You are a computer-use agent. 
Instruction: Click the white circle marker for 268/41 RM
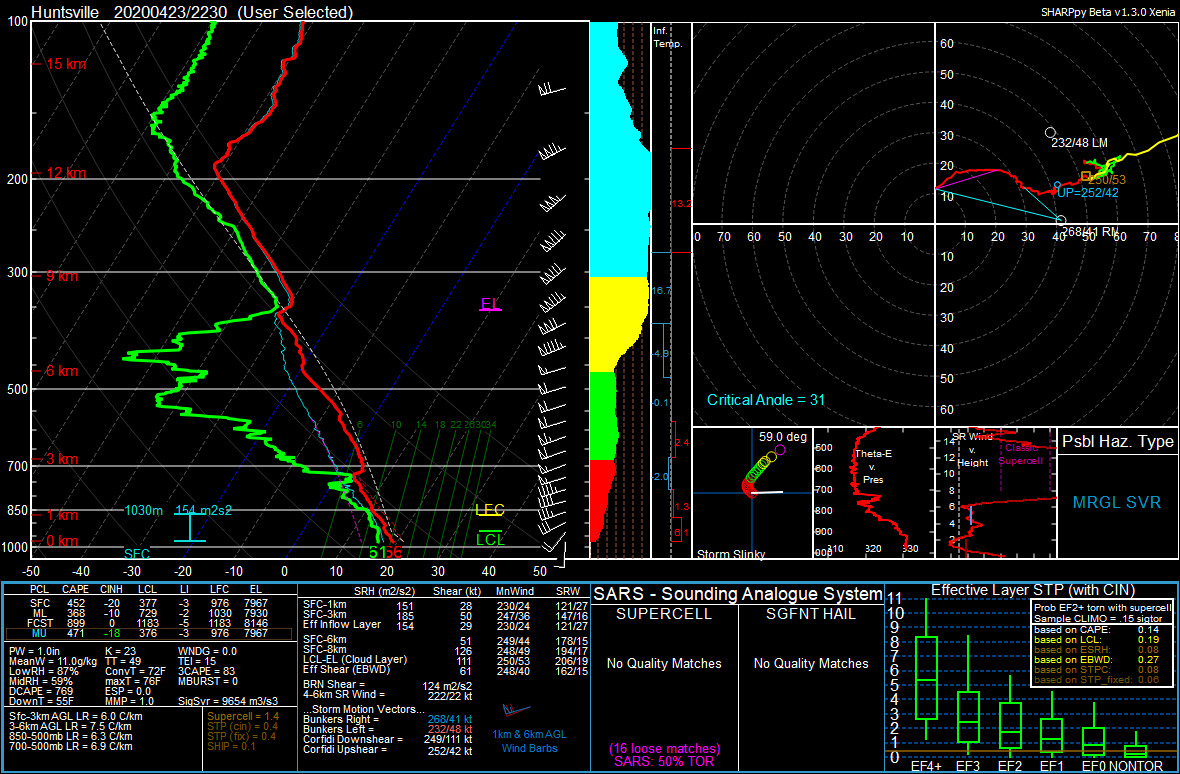click(x=1061, y=220)
